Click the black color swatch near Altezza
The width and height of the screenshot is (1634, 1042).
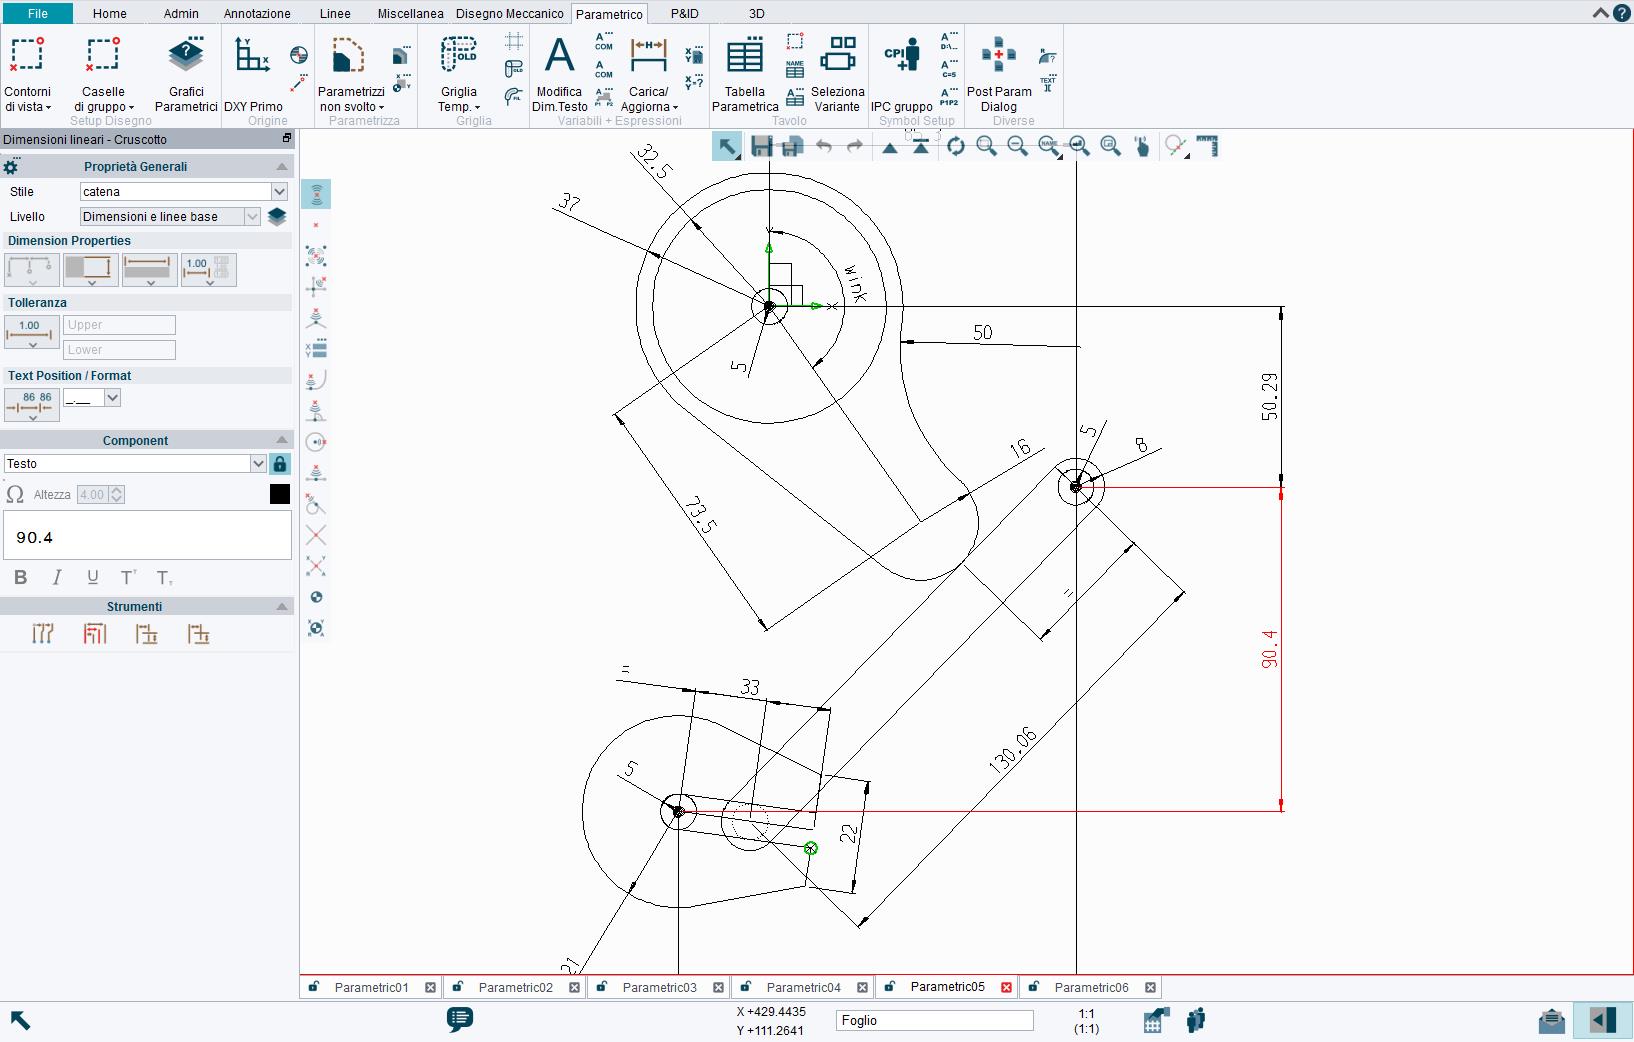280,494
